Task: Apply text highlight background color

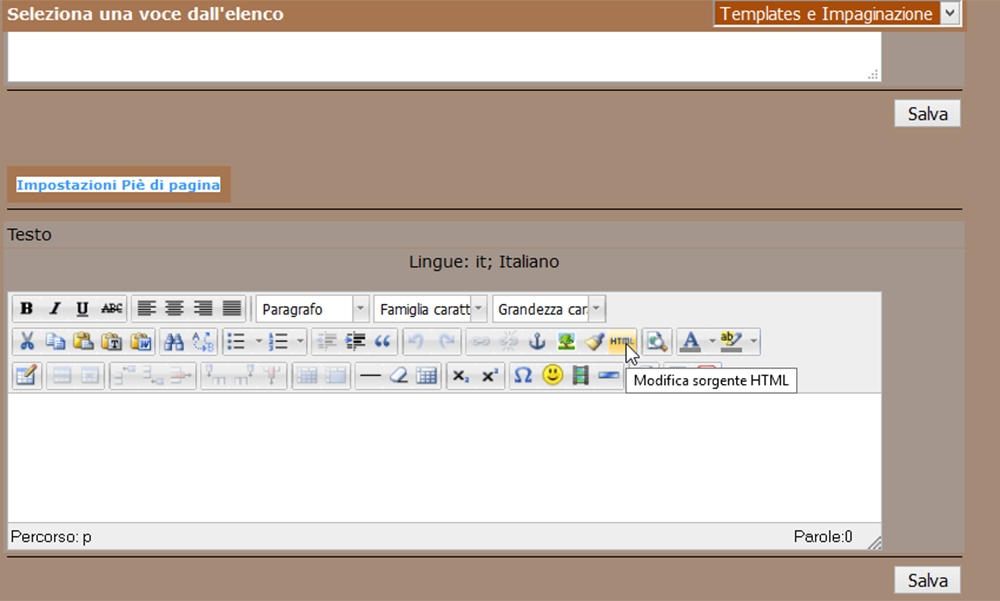Action: pyautogui.click(x=732, y=341)
